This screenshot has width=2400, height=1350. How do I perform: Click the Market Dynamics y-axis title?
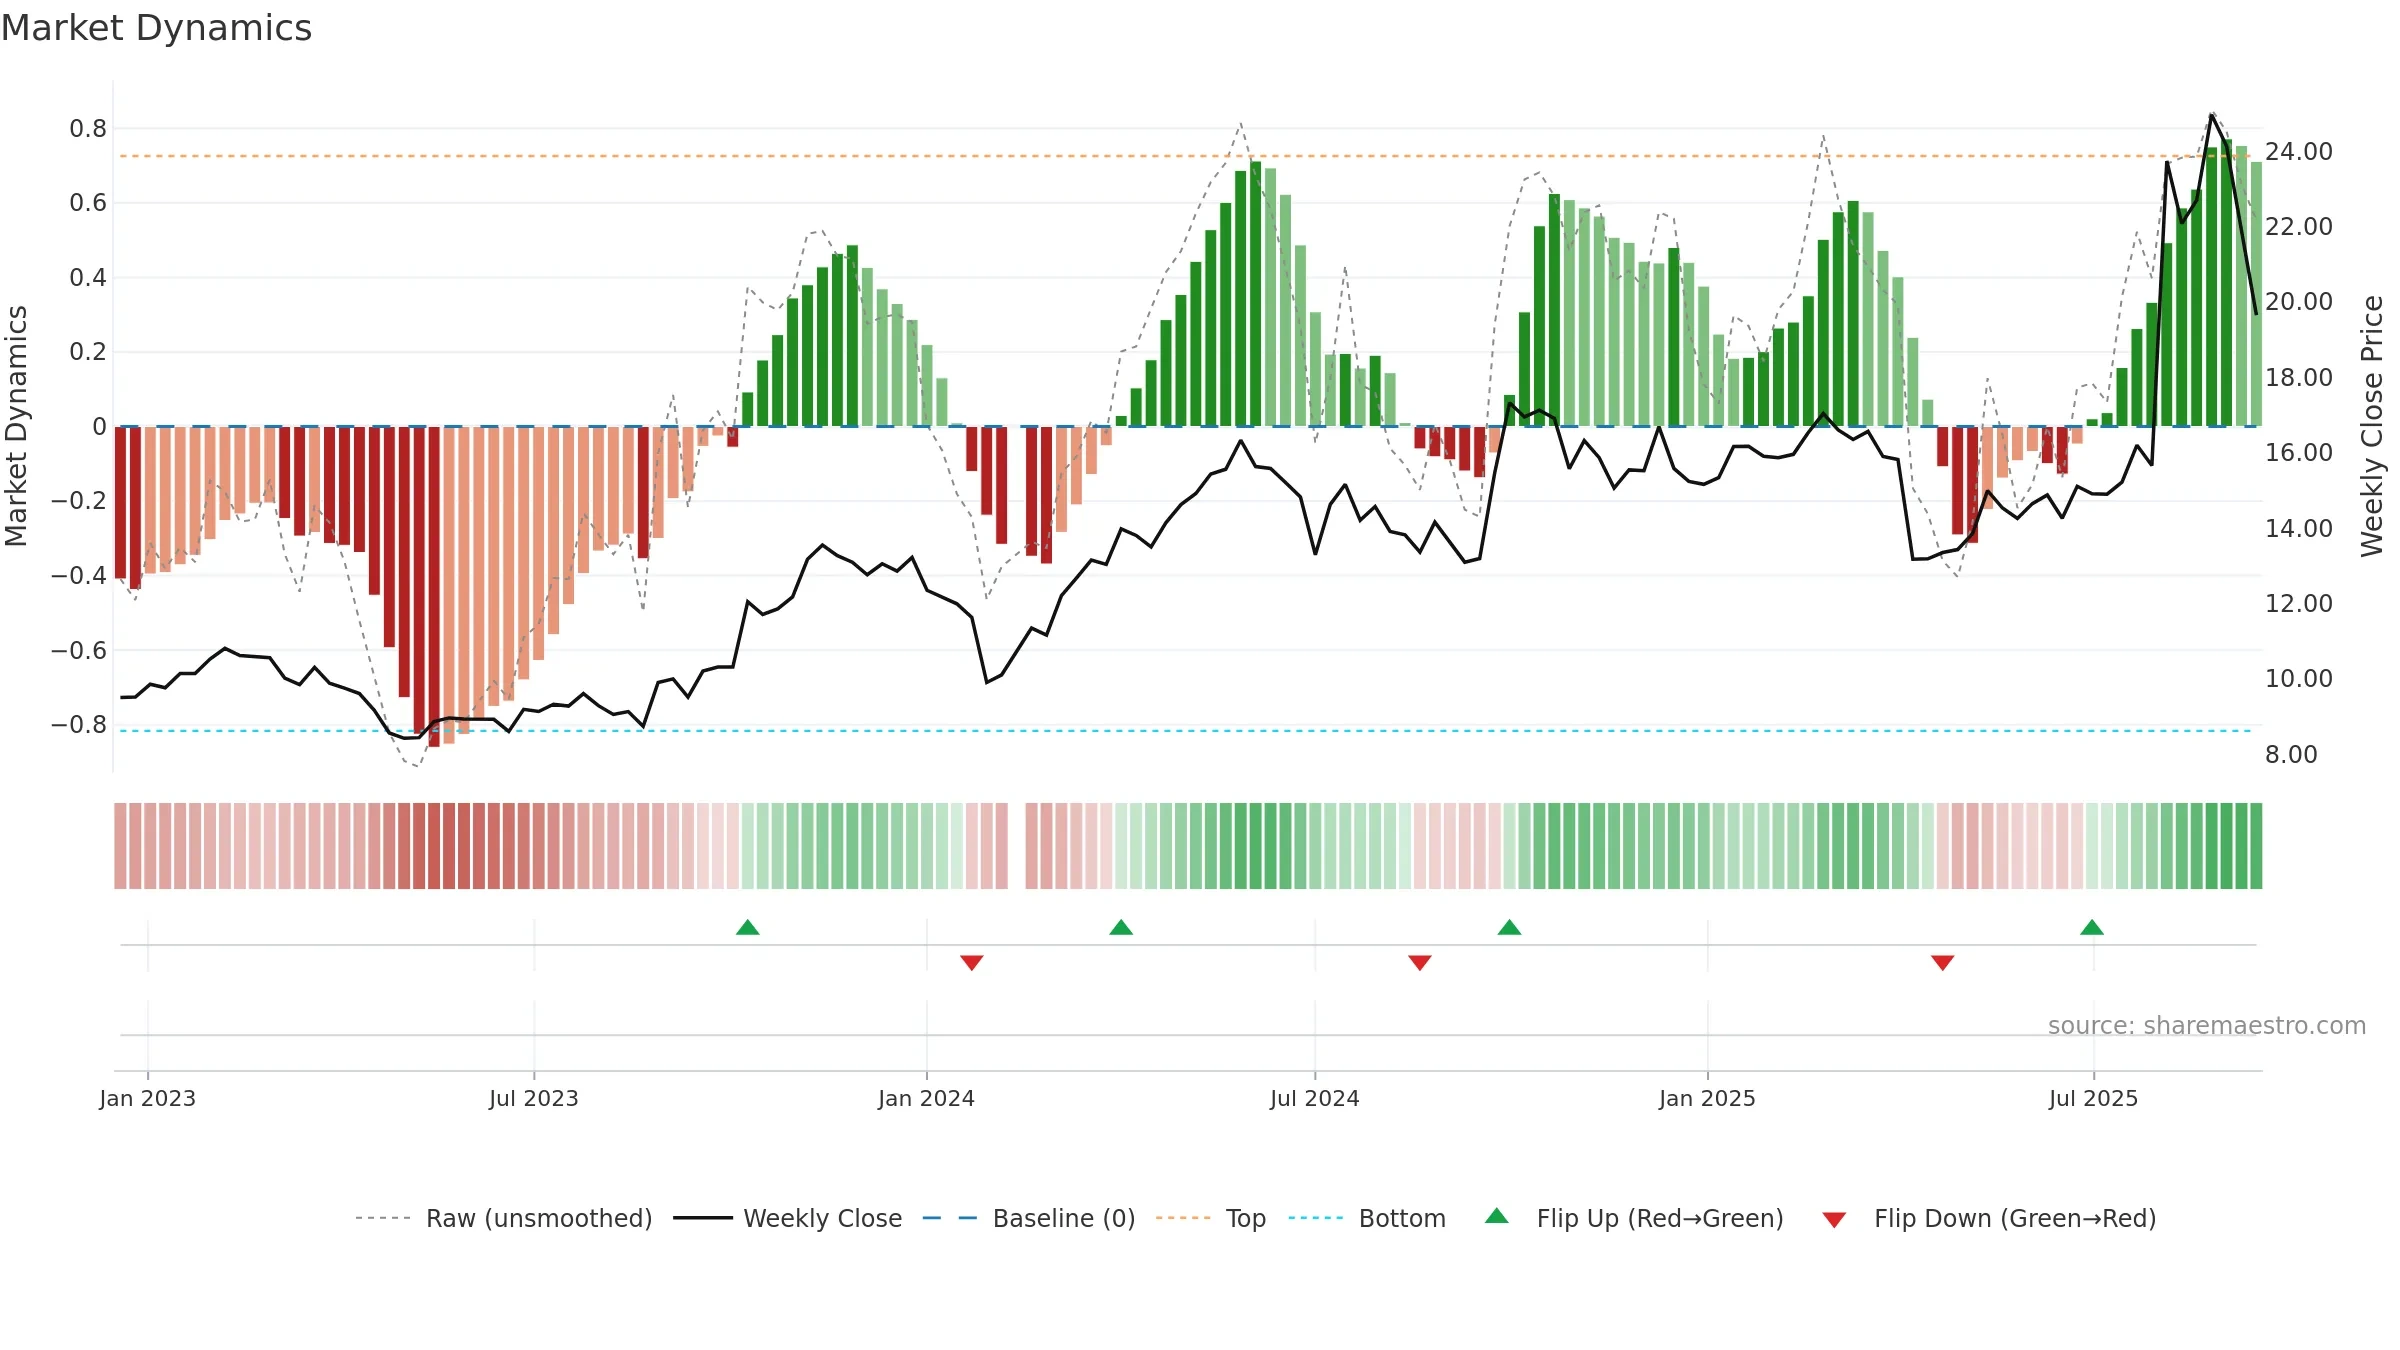pyautogui.click(x=16, y=426)
